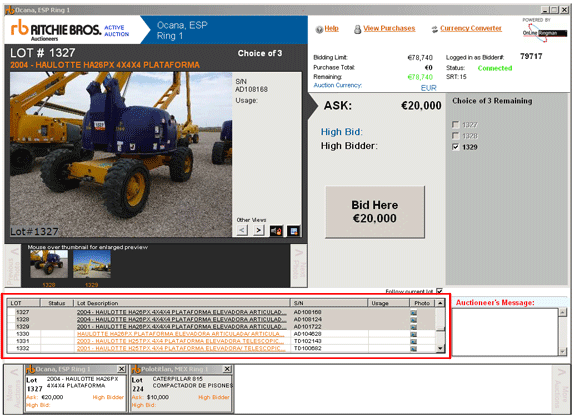575x418 pixels.
Task: Click the View Purchases person icon
Action: 357,29
